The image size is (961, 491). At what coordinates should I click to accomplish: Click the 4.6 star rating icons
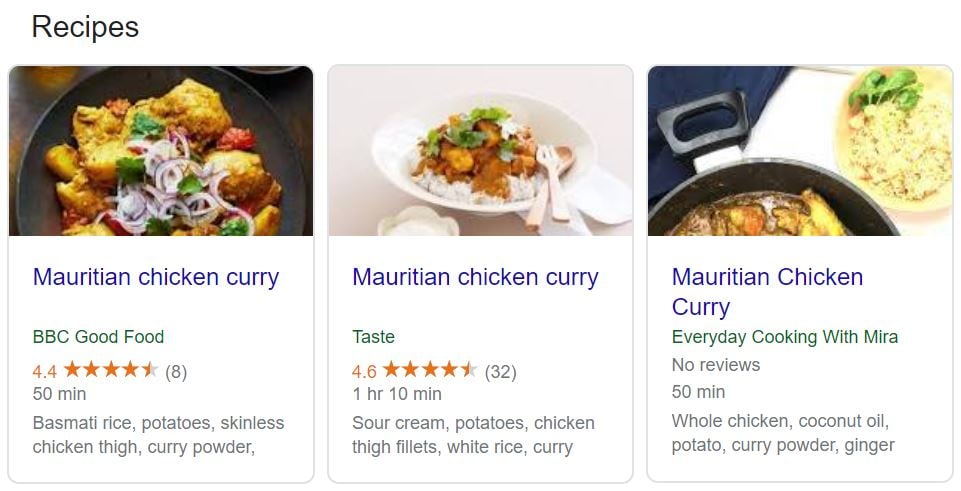[430, 371]
